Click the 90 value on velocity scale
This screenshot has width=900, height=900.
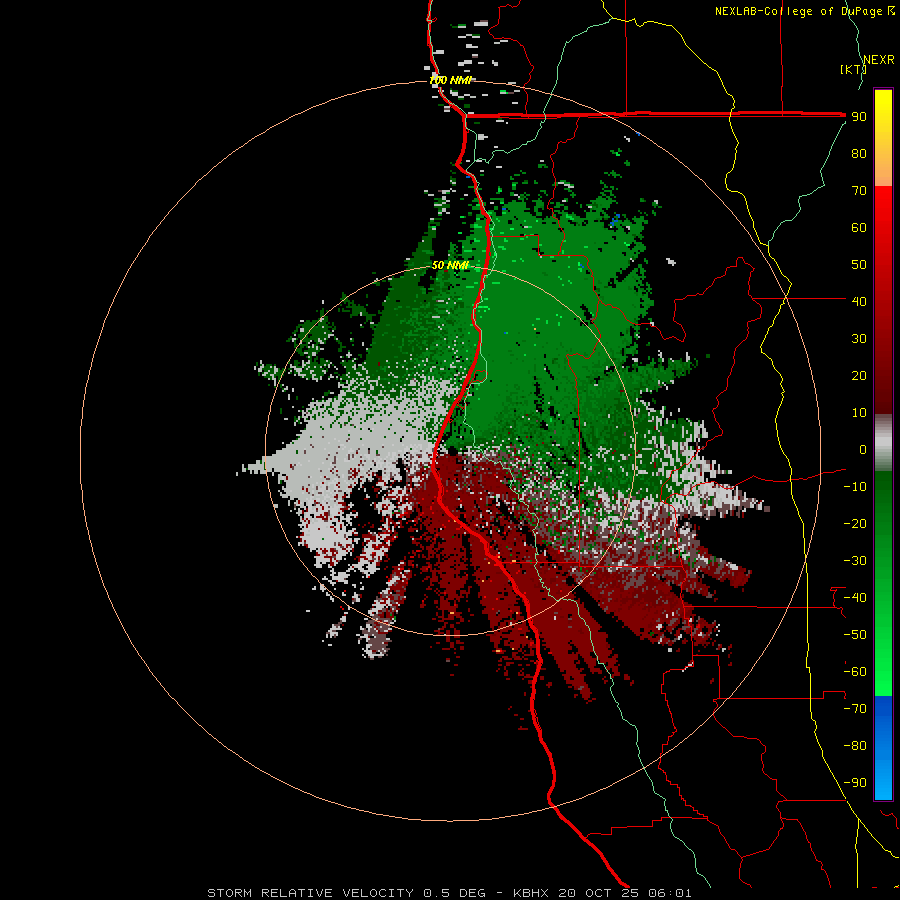pyautogui.click(x=859, y=117)
